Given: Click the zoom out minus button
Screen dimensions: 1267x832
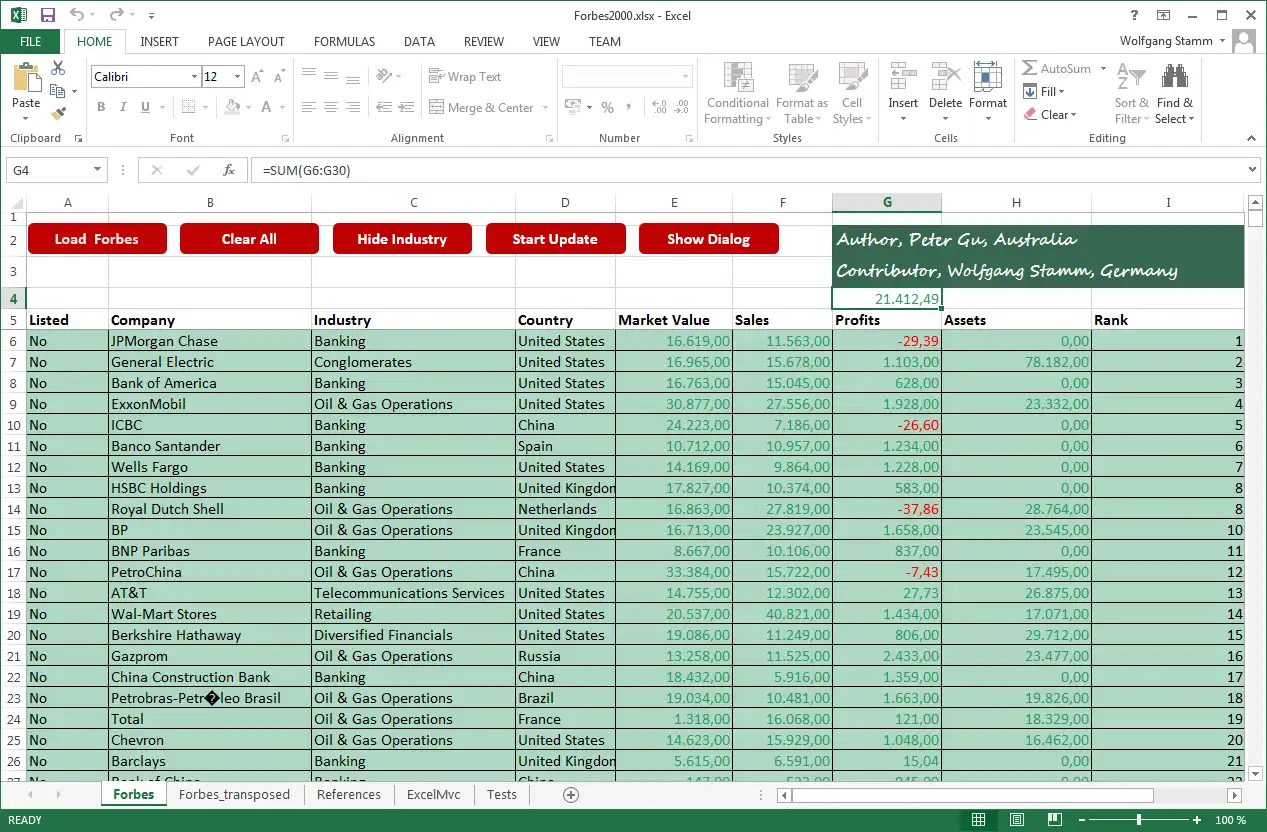Looking at the screenshot, I should [x=1082, y=820].
